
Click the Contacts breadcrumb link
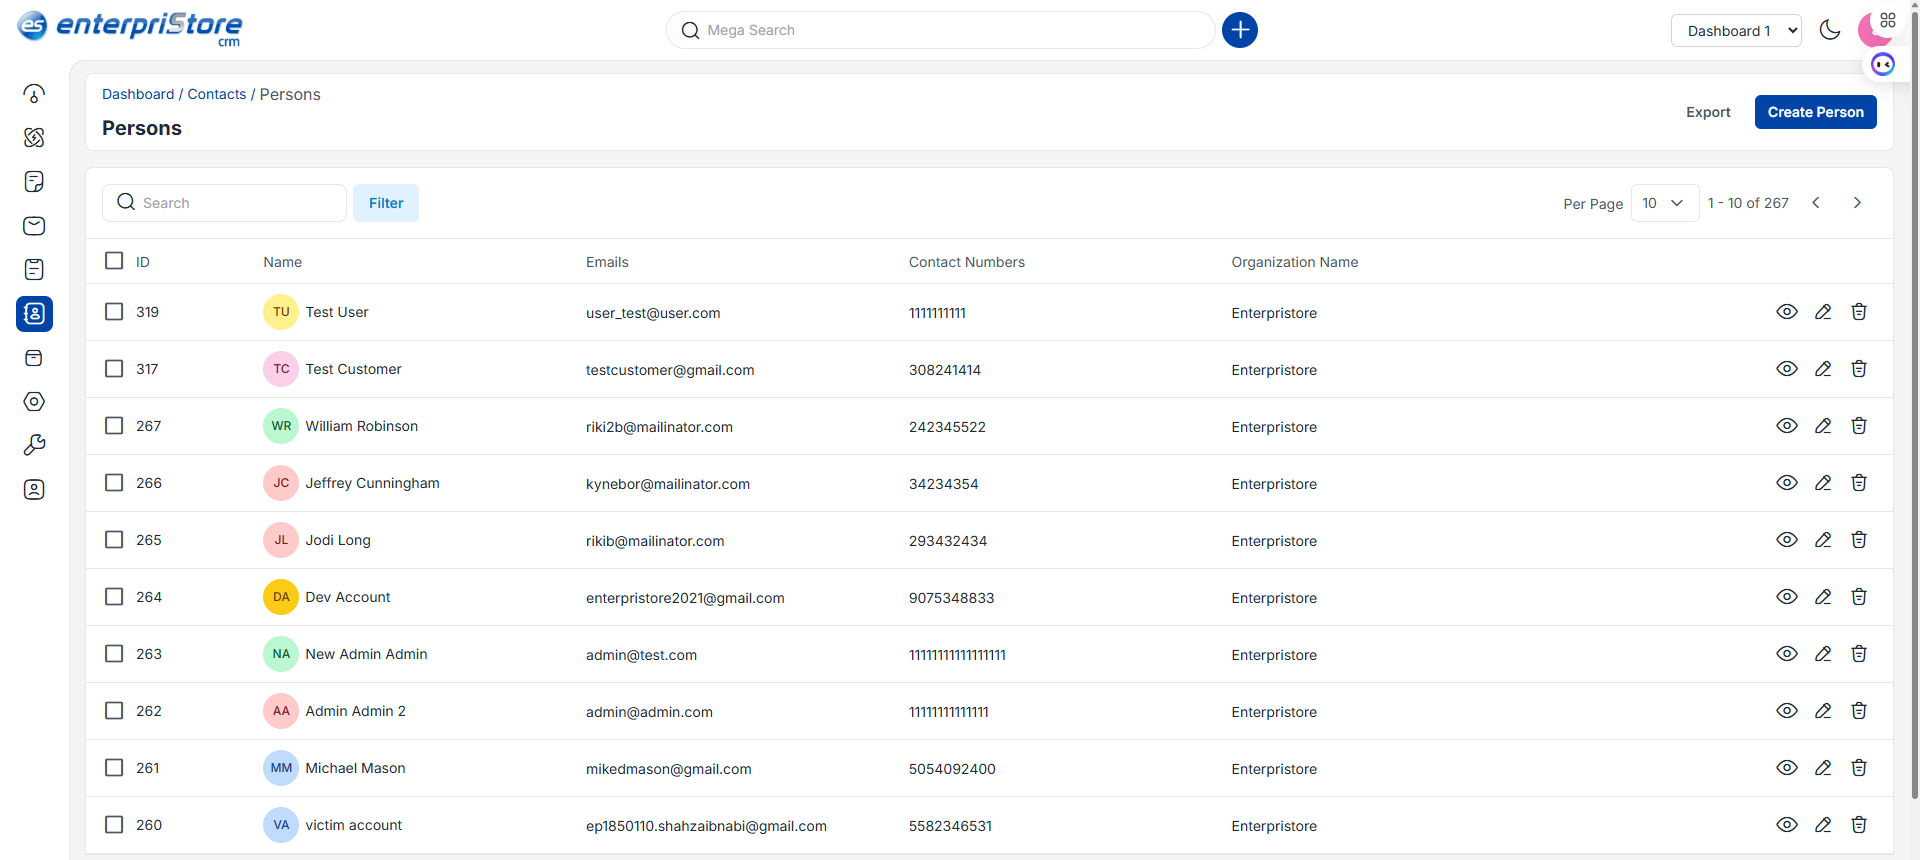(x=217, y=94)
